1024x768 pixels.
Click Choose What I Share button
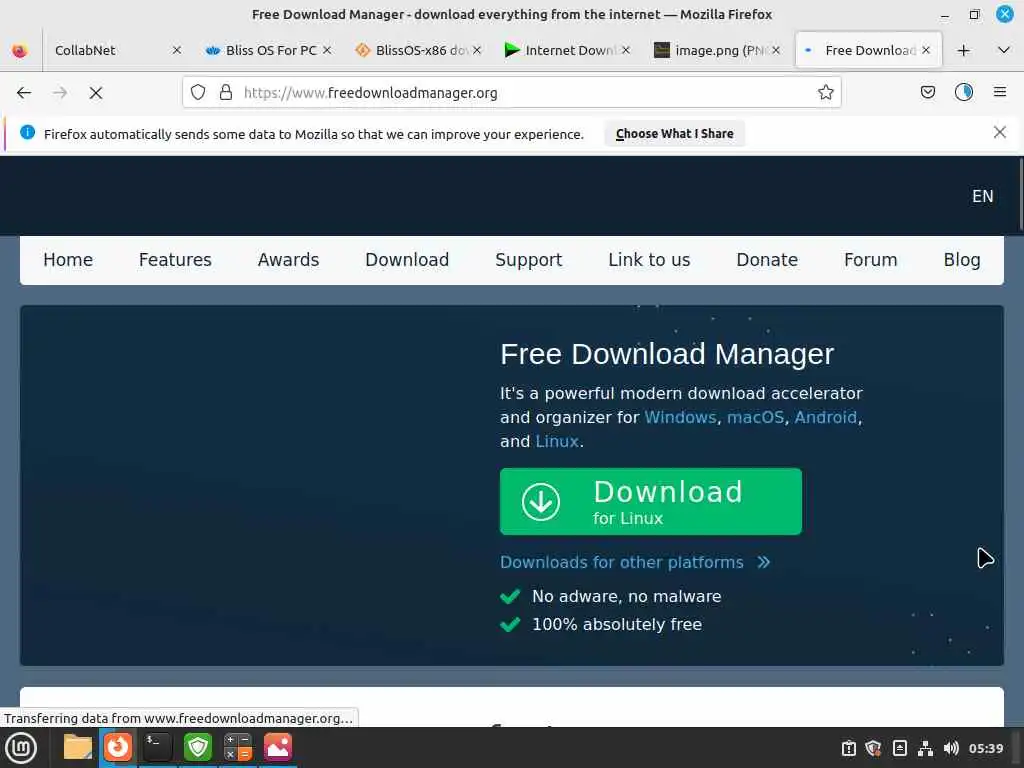[675, 133]
